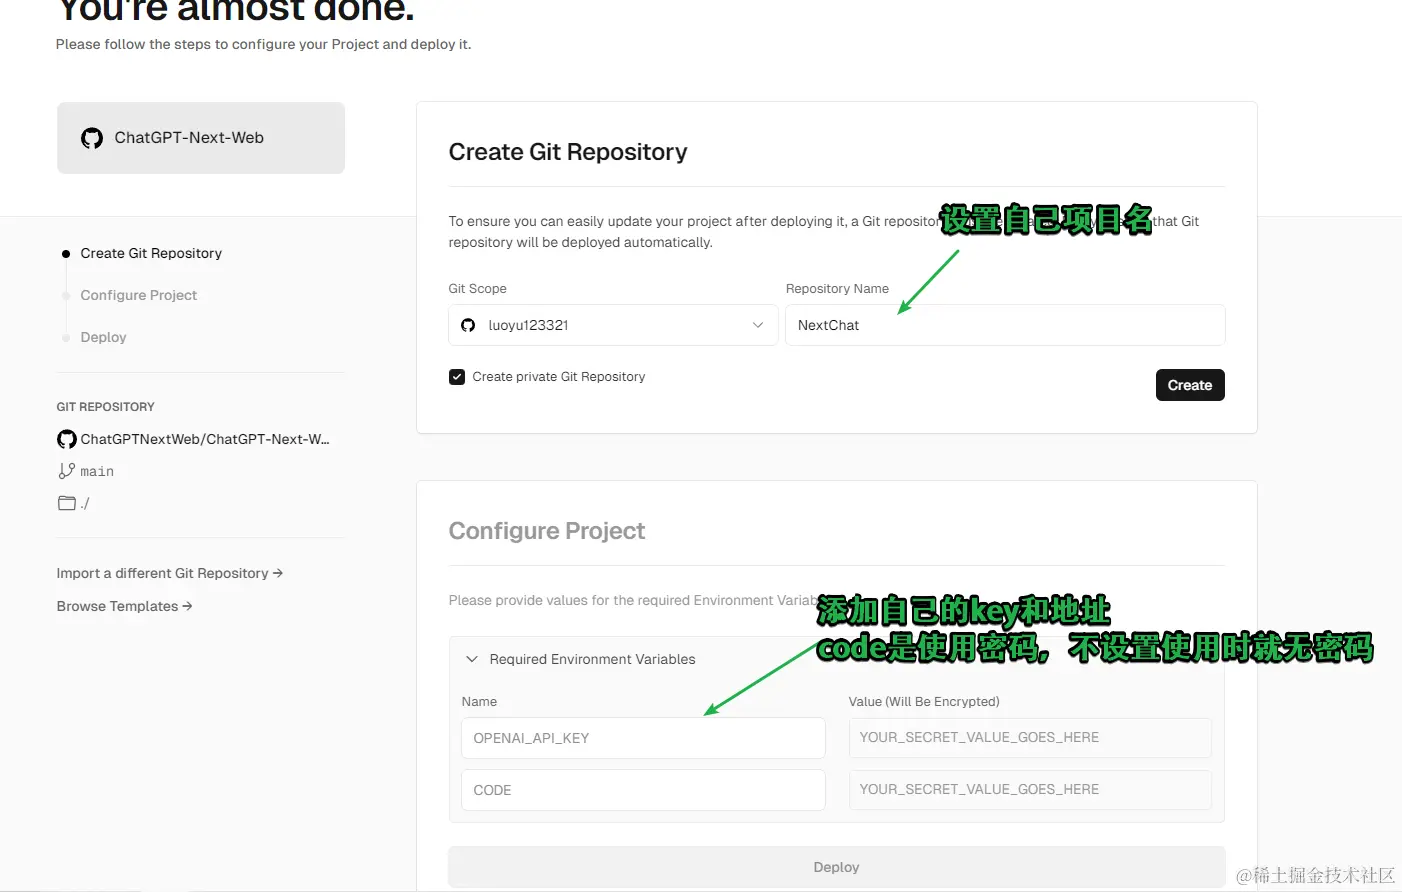This screenshot has width=1402, height=892.
Task: Select the Create Git Repository step
Action: click(x=151, y=253)
